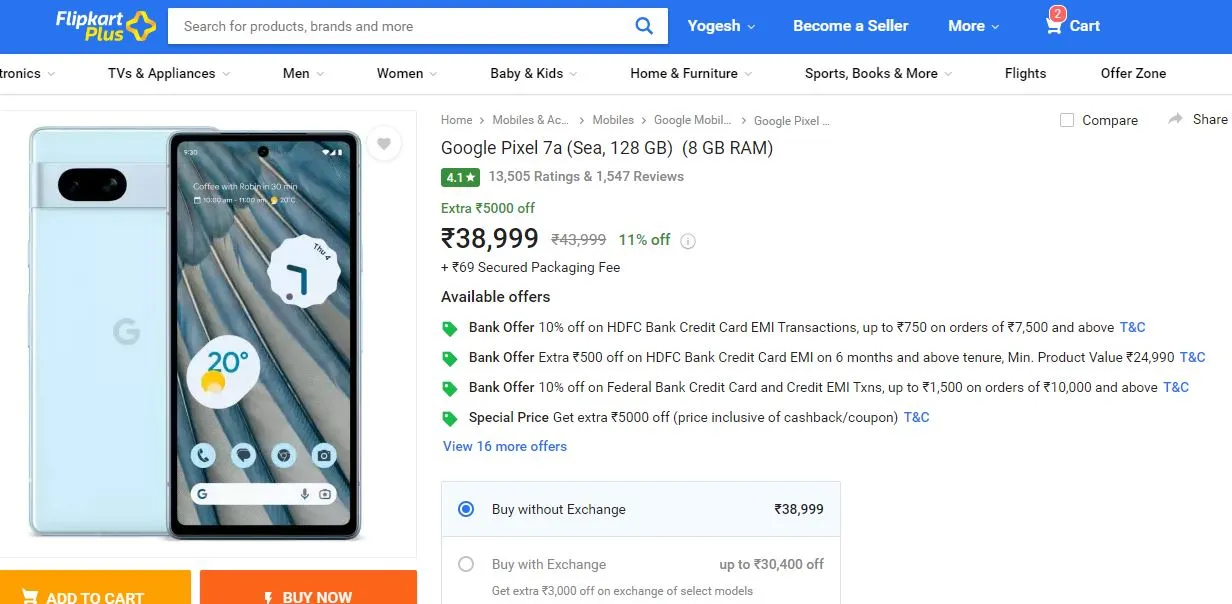This screenshot has width=1232, height=604.
Task: Click the search magnifier icon
Action: click(x=644, y=26)
